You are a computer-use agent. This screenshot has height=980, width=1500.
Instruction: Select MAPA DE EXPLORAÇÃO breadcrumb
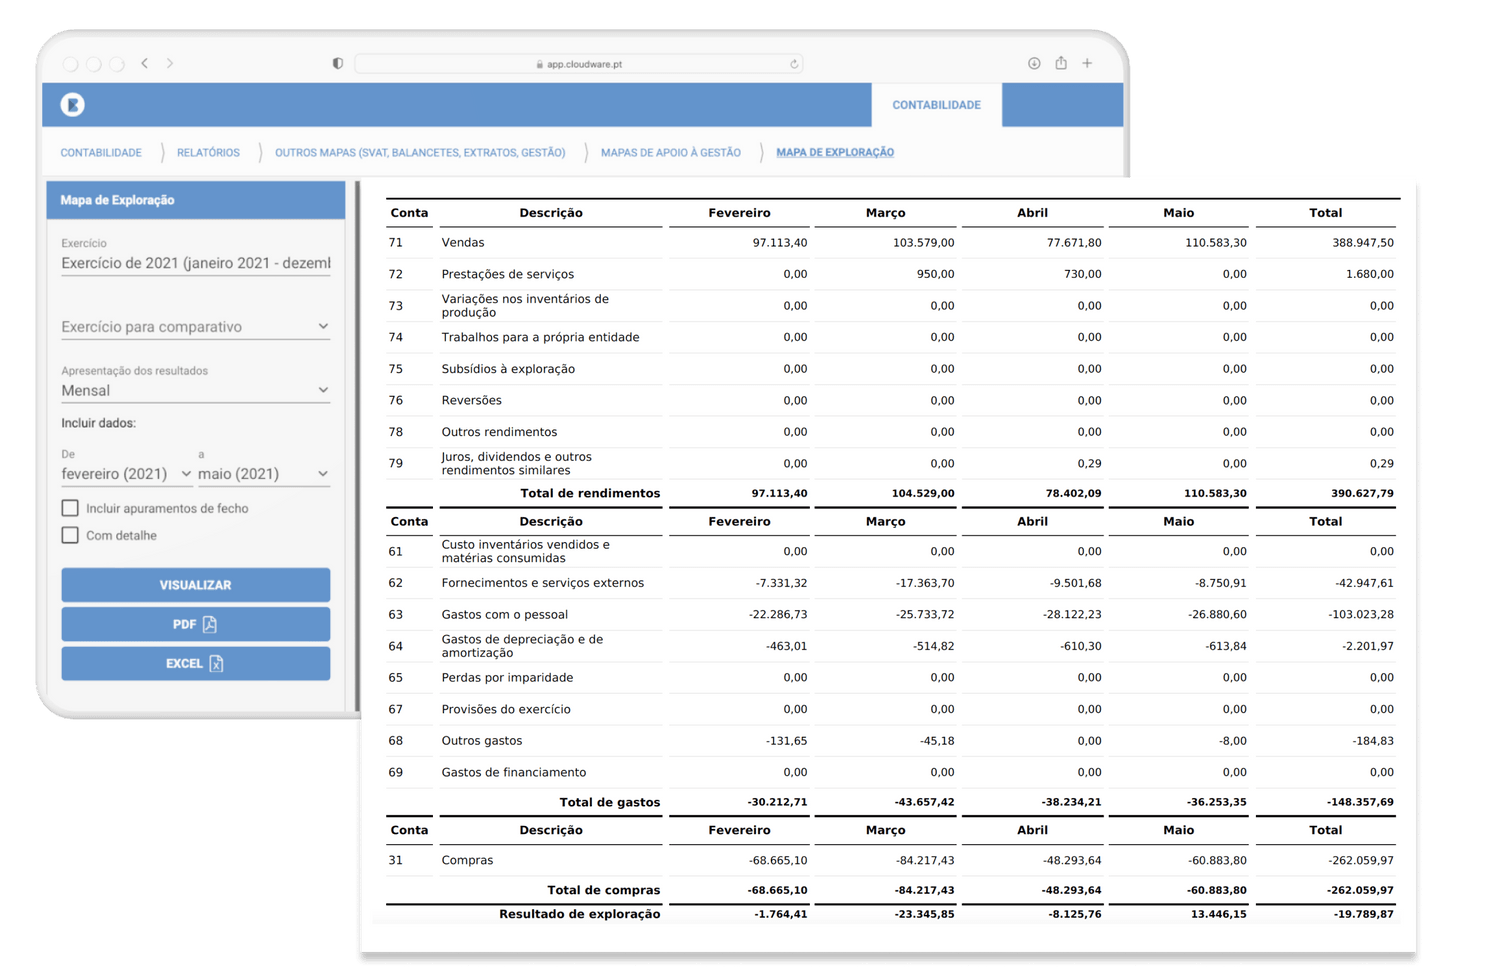coord(835,153)
